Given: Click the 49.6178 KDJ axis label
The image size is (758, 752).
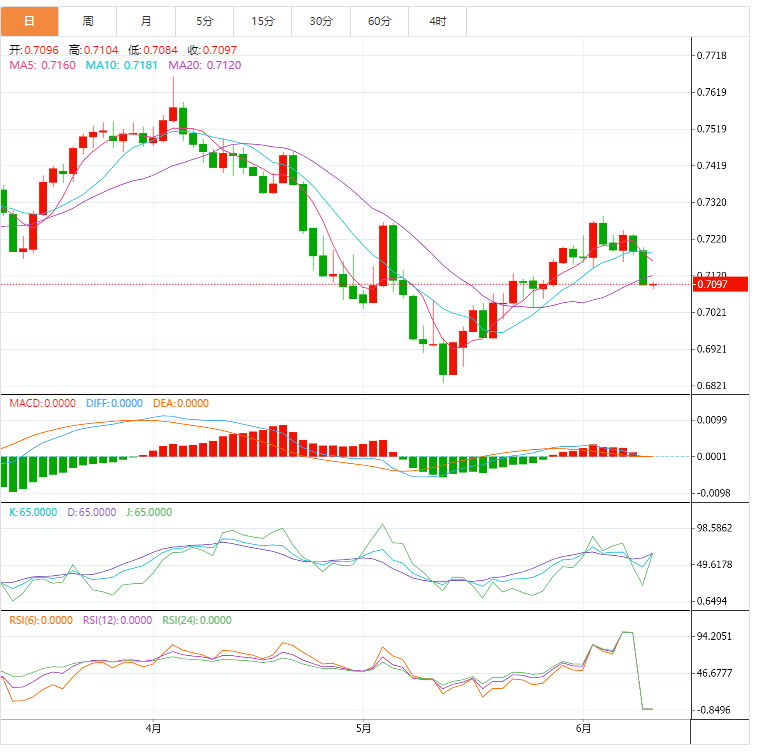Looking at the screenshot, I should (714, 564).
